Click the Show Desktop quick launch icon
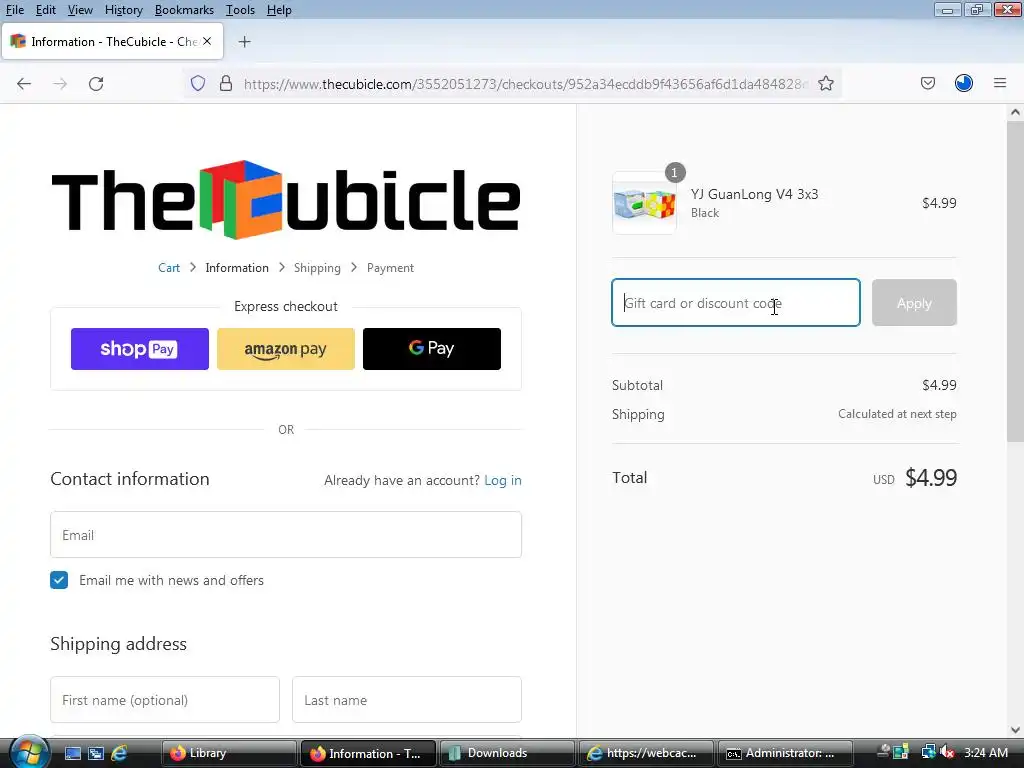The width and height of the screenshot is (1024, 768). click(72, 753)
